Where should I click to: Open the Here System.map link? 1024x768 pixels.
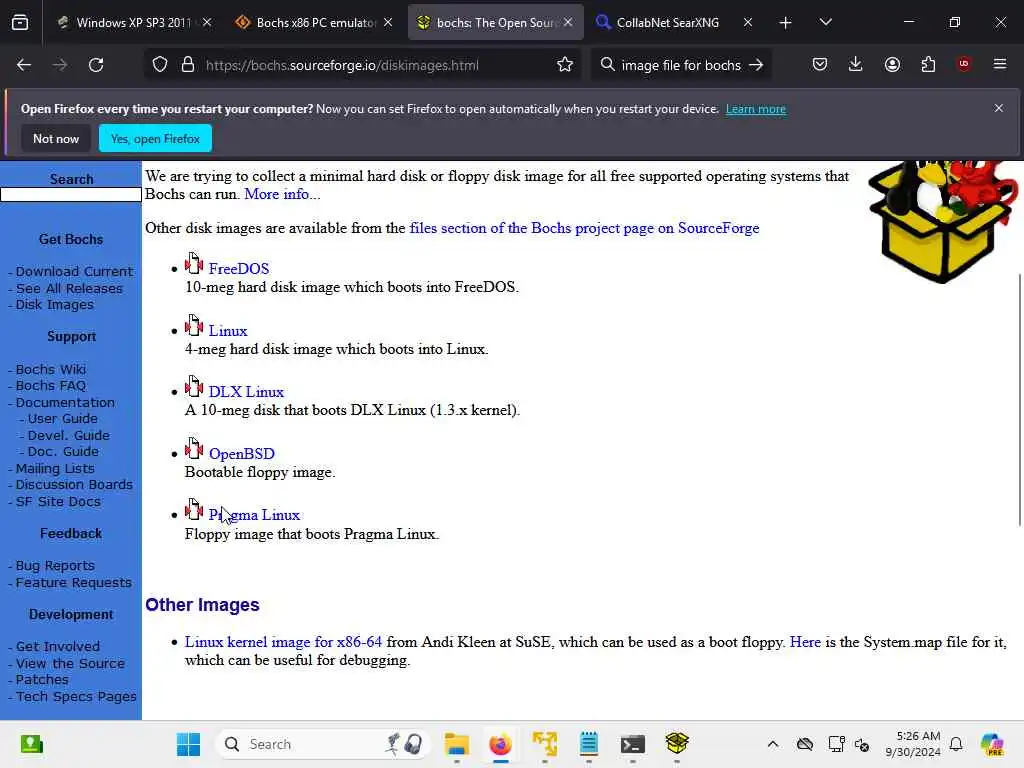[805, 642]
